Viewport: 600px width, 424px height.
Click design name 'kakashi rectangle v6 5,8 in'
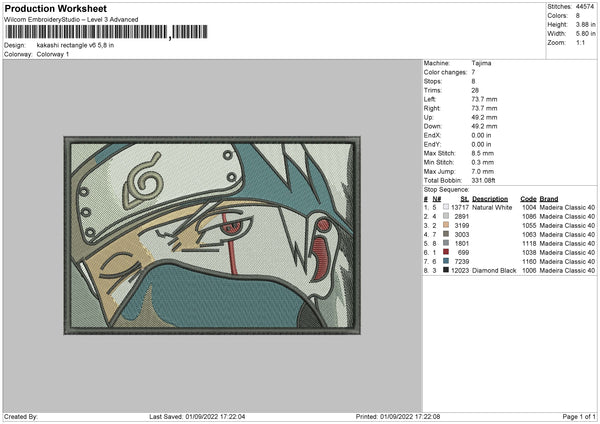pyautogui.click(x=75, y=45)
